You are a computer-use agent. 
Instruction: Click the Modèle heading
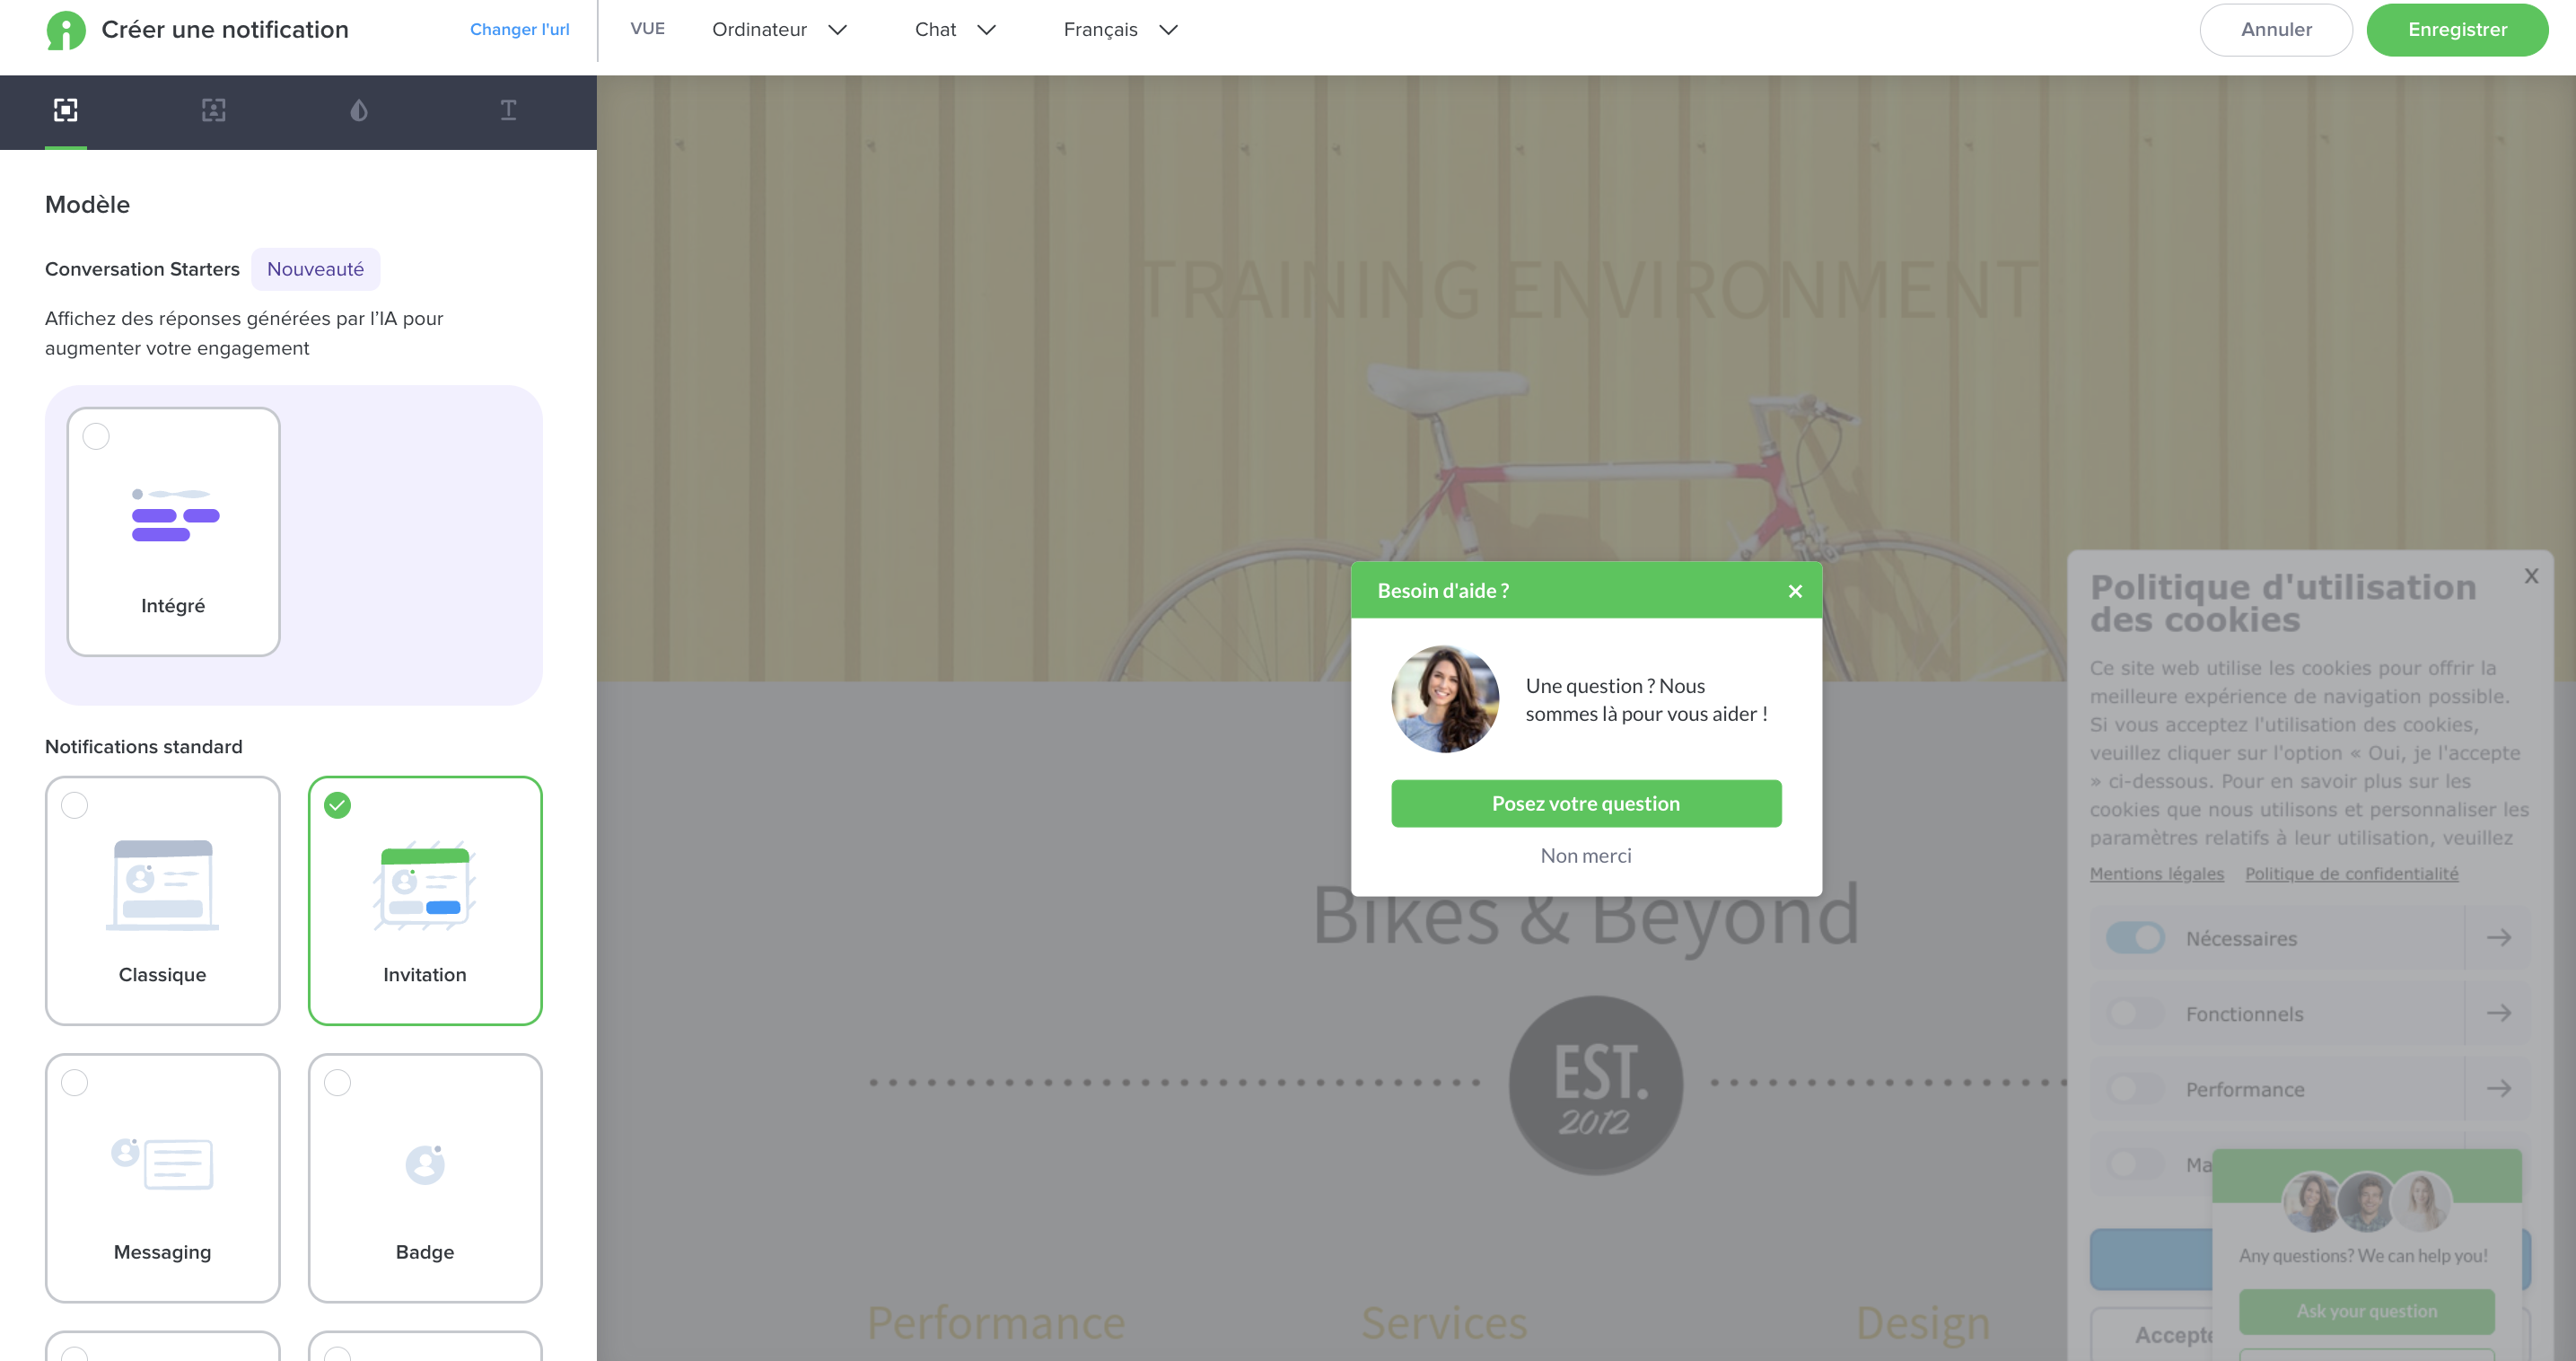(x=87, y=205)
